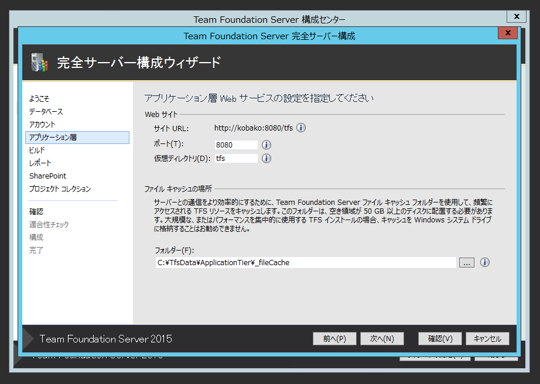Click the info icon beside virtual directory field
Screen dimensions: 540x384
[x=266, y=158]
